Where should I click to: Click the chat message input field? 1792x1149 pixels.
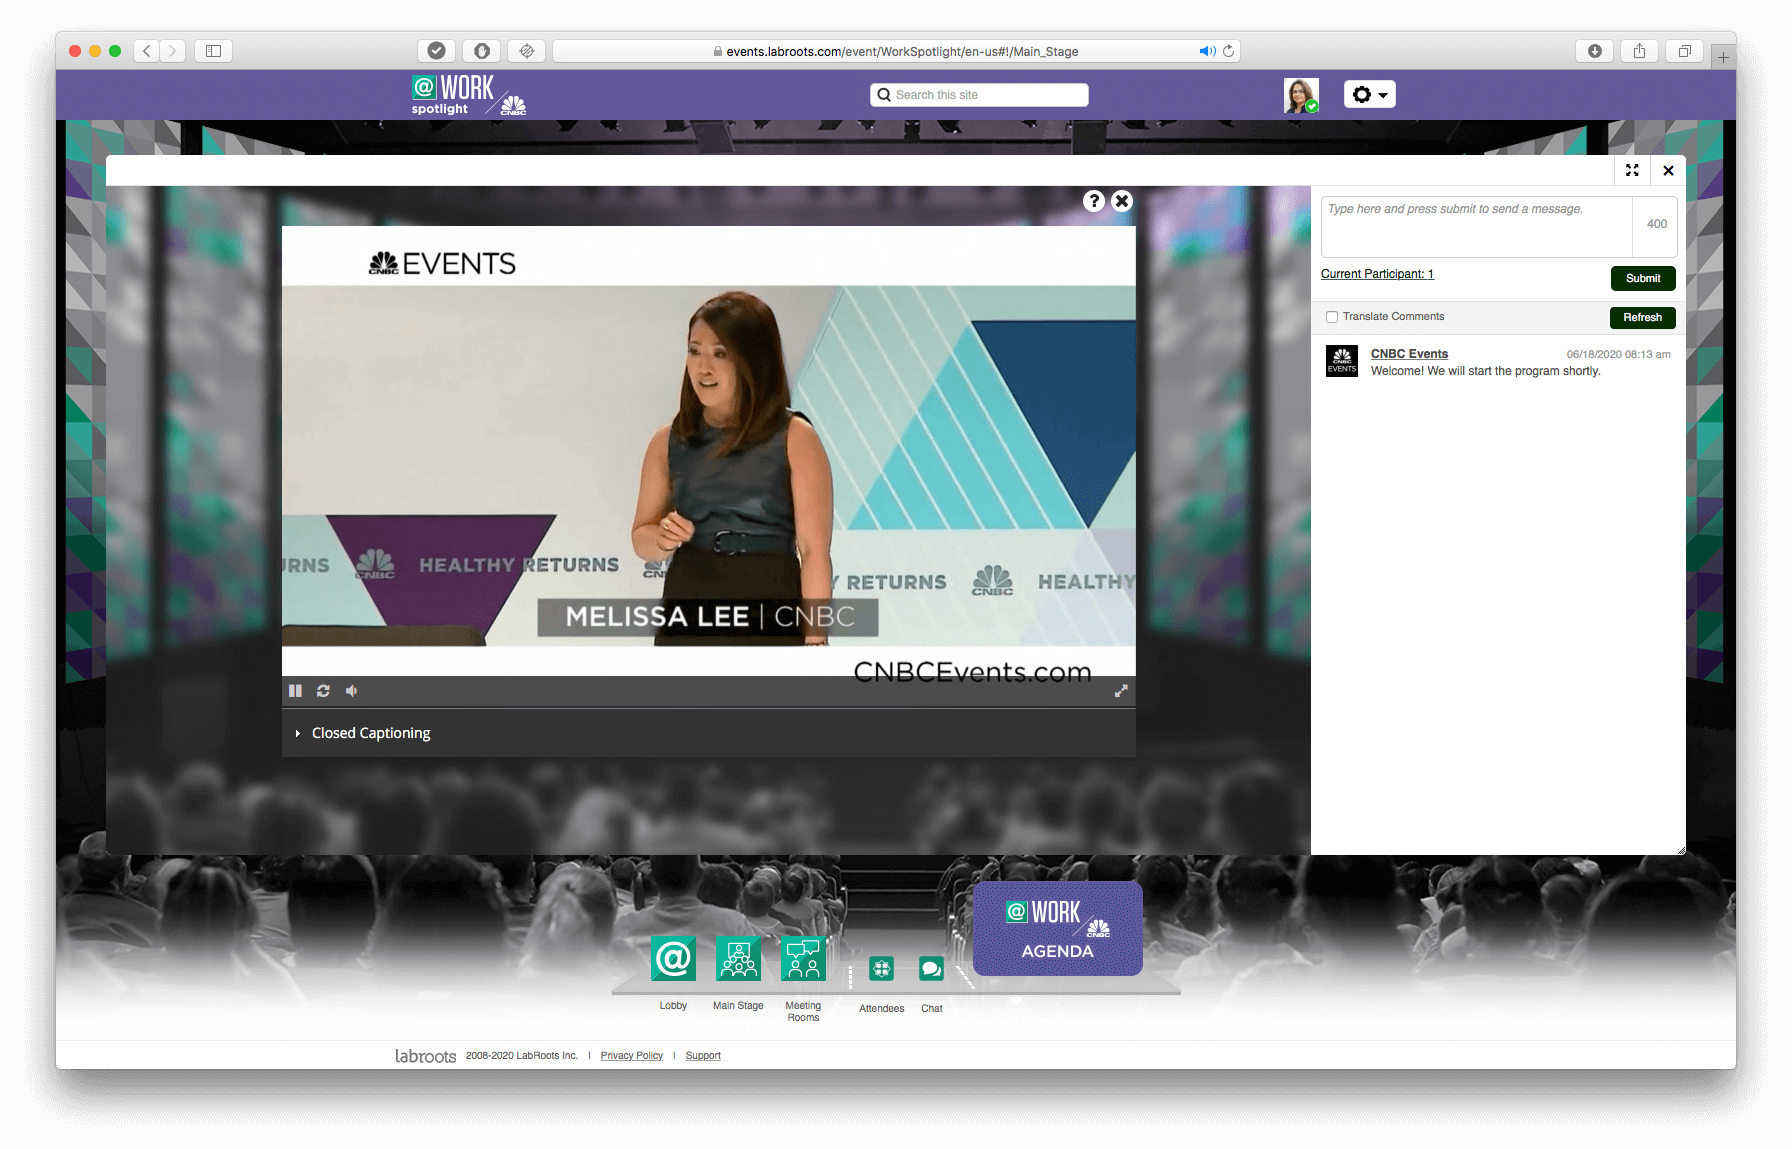click(1477, 227)
